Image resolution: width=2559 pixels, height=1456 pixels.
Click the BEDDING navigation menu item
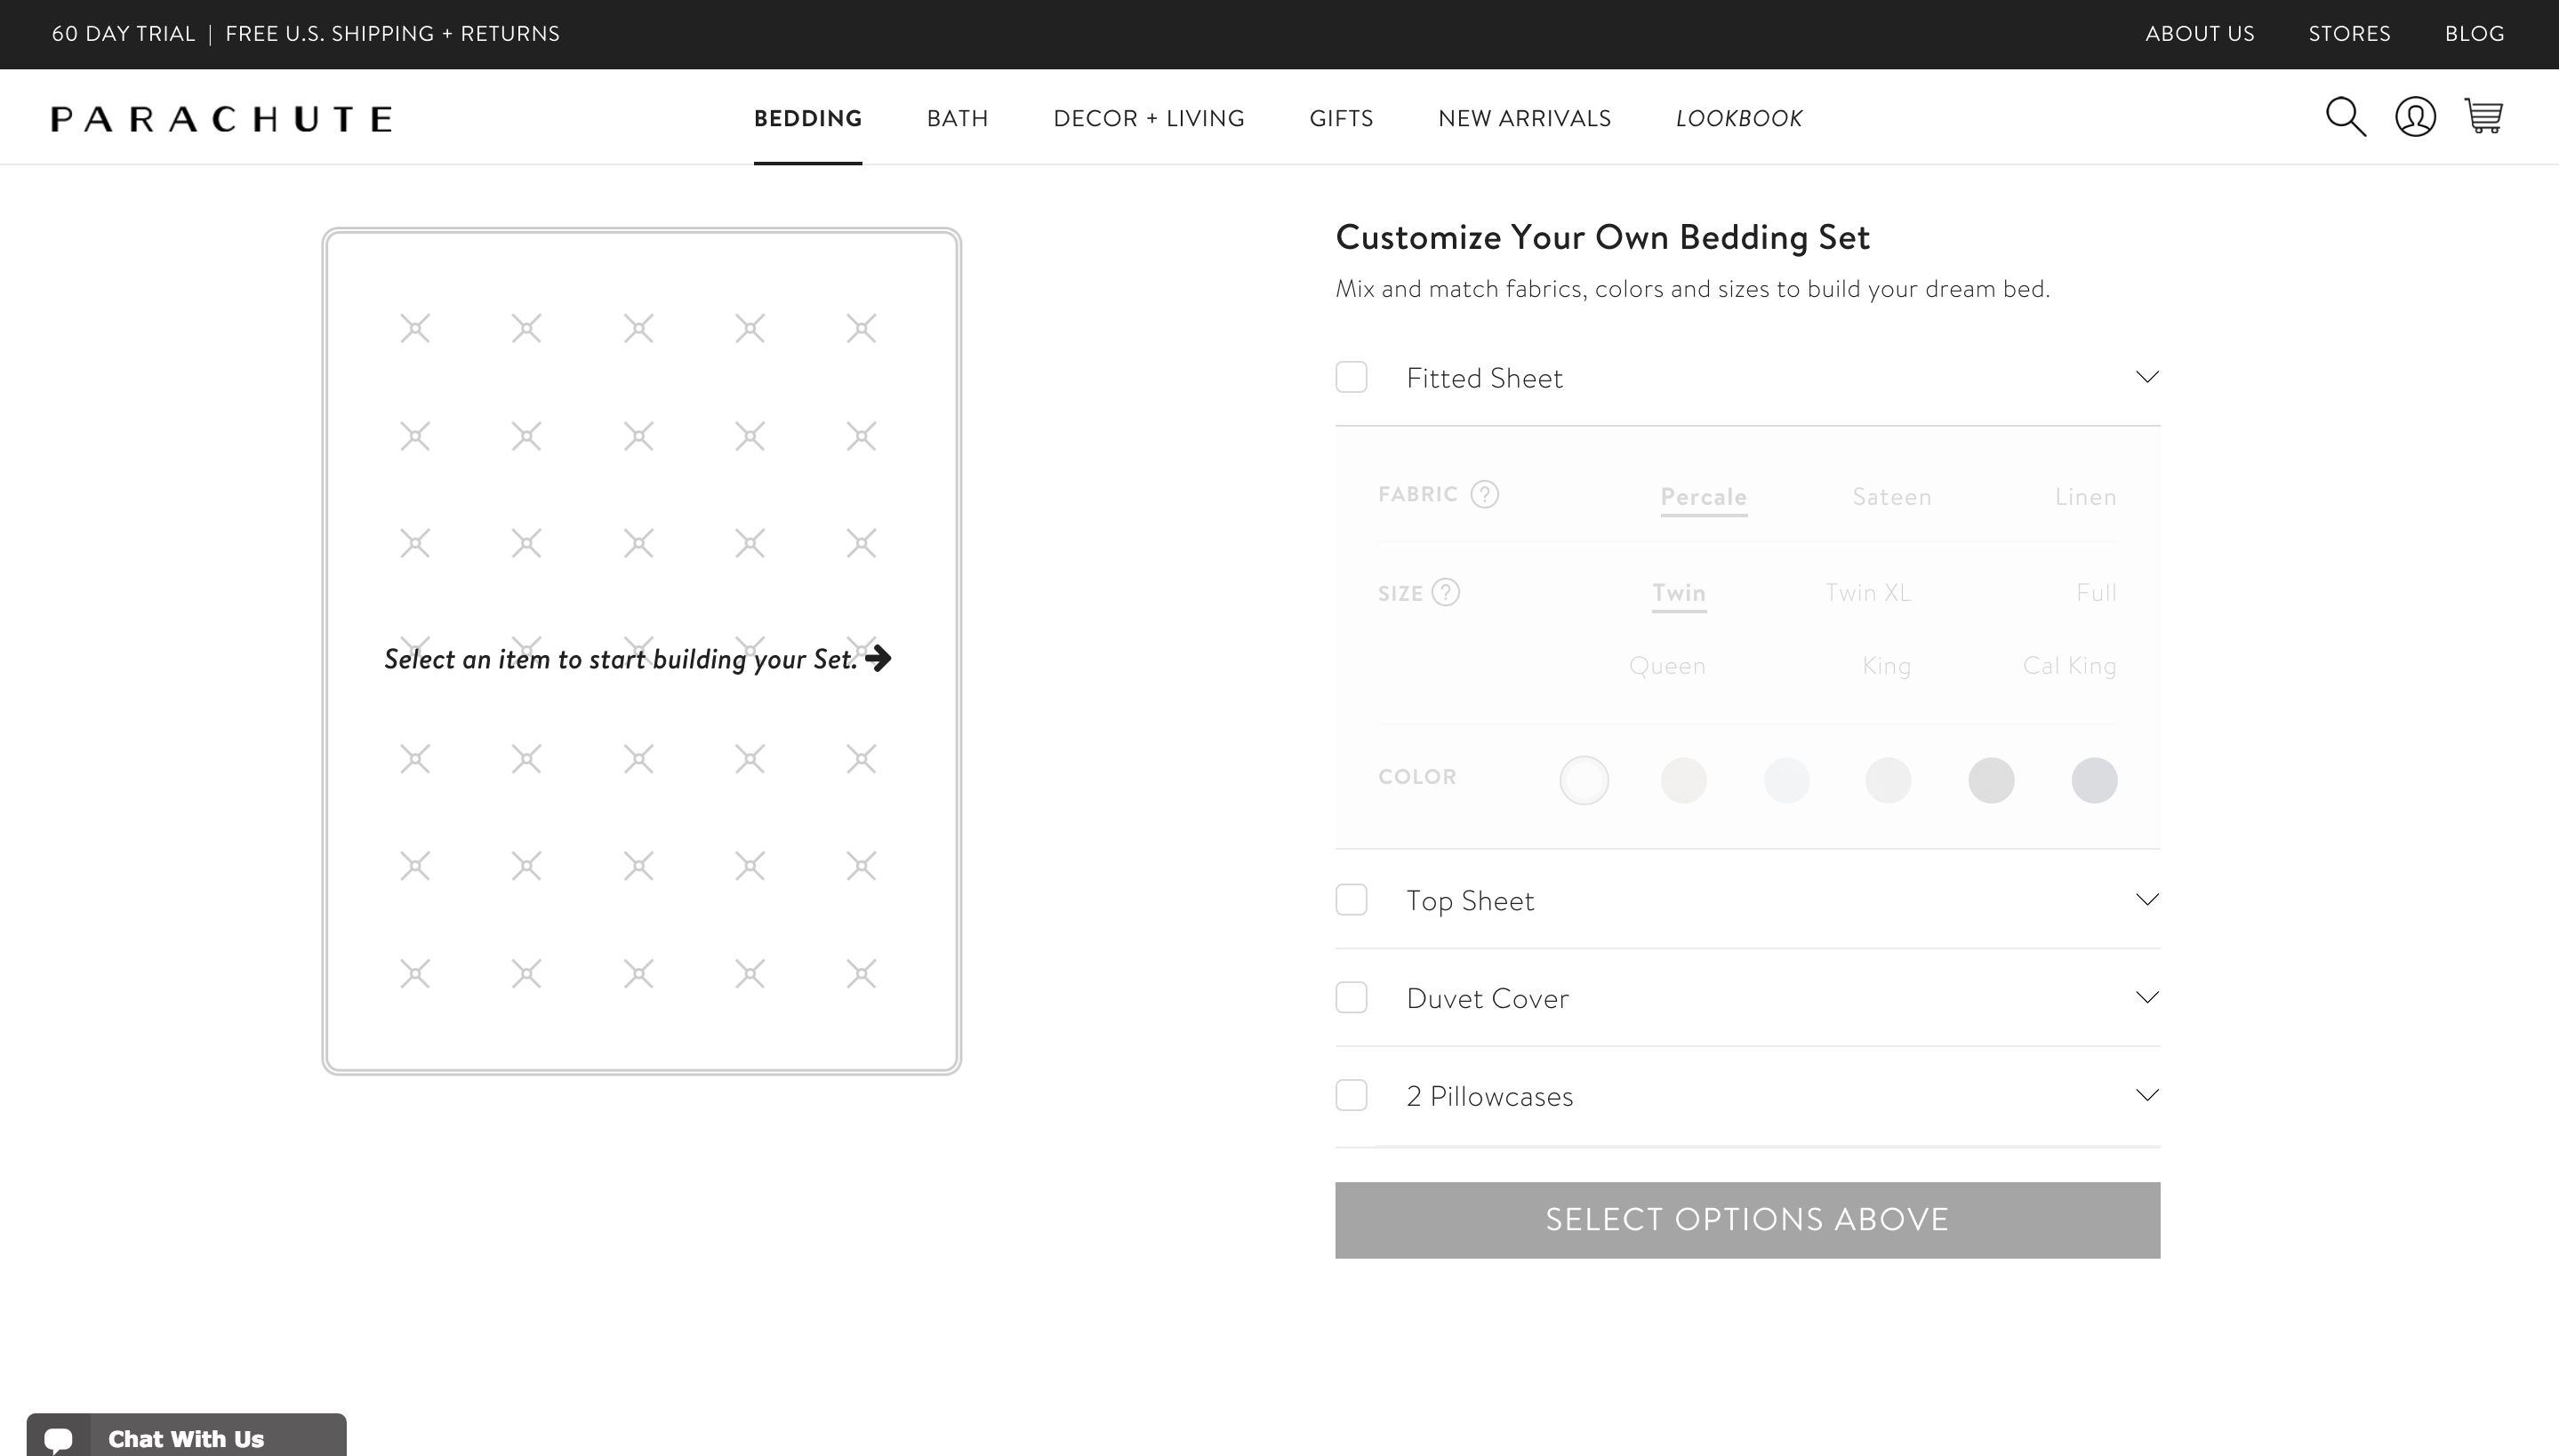tap(806, 117)
